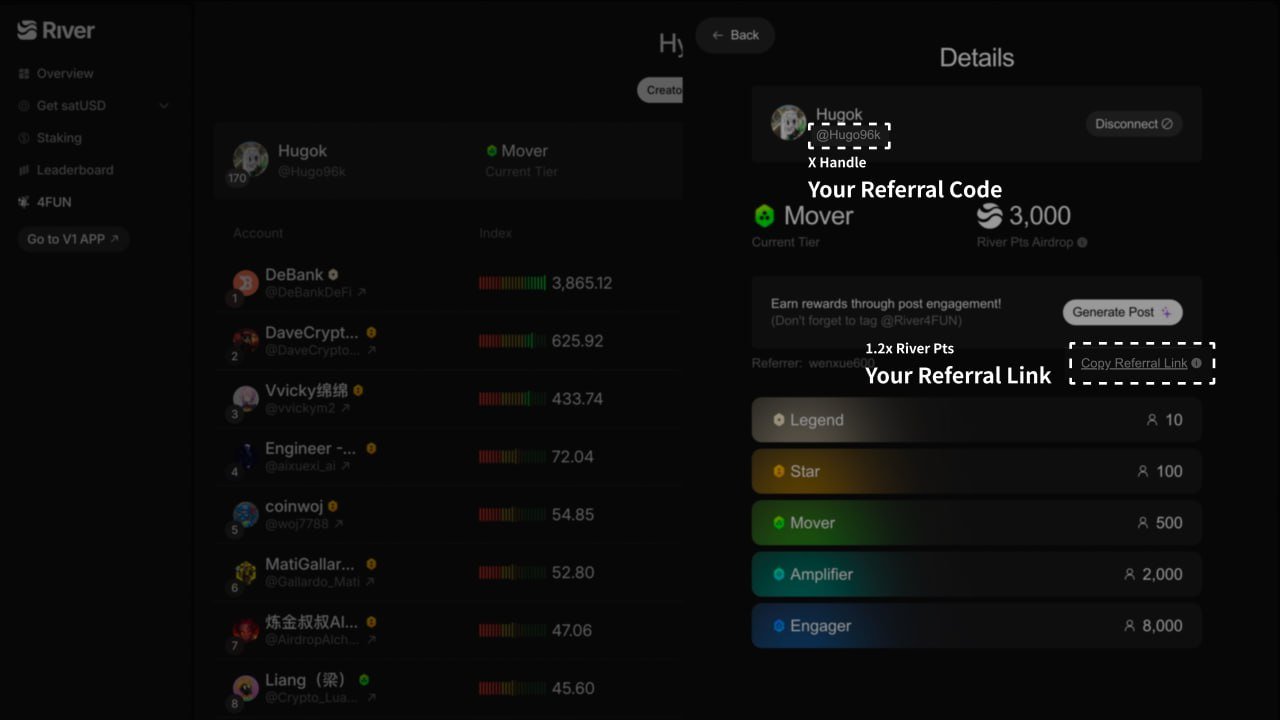Open @DaveCrypto external link arrow
Screen dimensions: 1280x720
371,351
